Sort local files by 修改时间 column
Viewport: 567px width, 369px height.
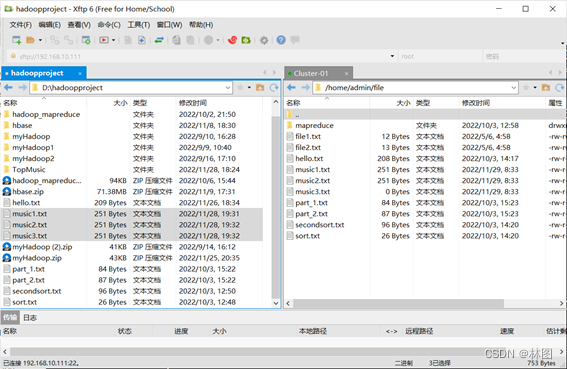[x=219, y=103]
